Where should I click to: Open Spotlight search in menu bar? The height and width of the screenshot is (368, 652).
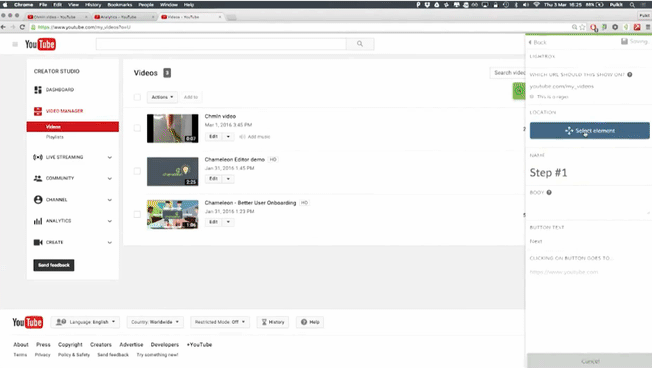coord(632,5)
